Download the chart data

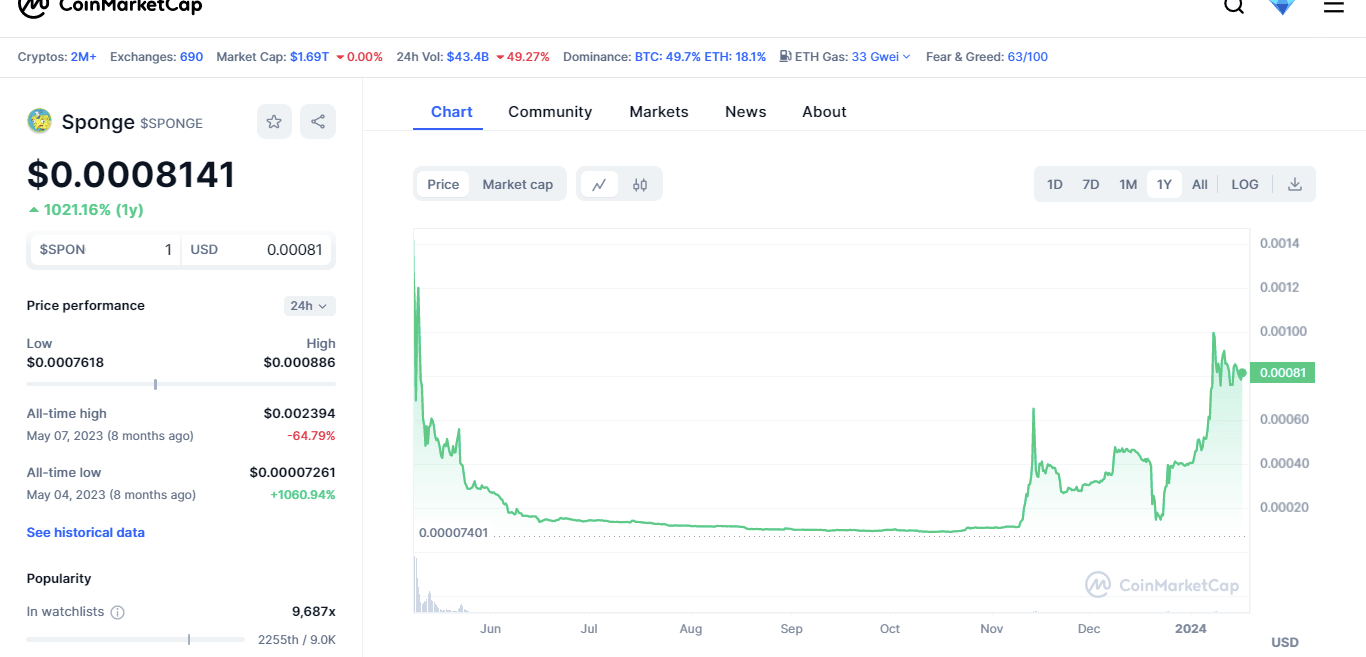(x=1295, y=184)
